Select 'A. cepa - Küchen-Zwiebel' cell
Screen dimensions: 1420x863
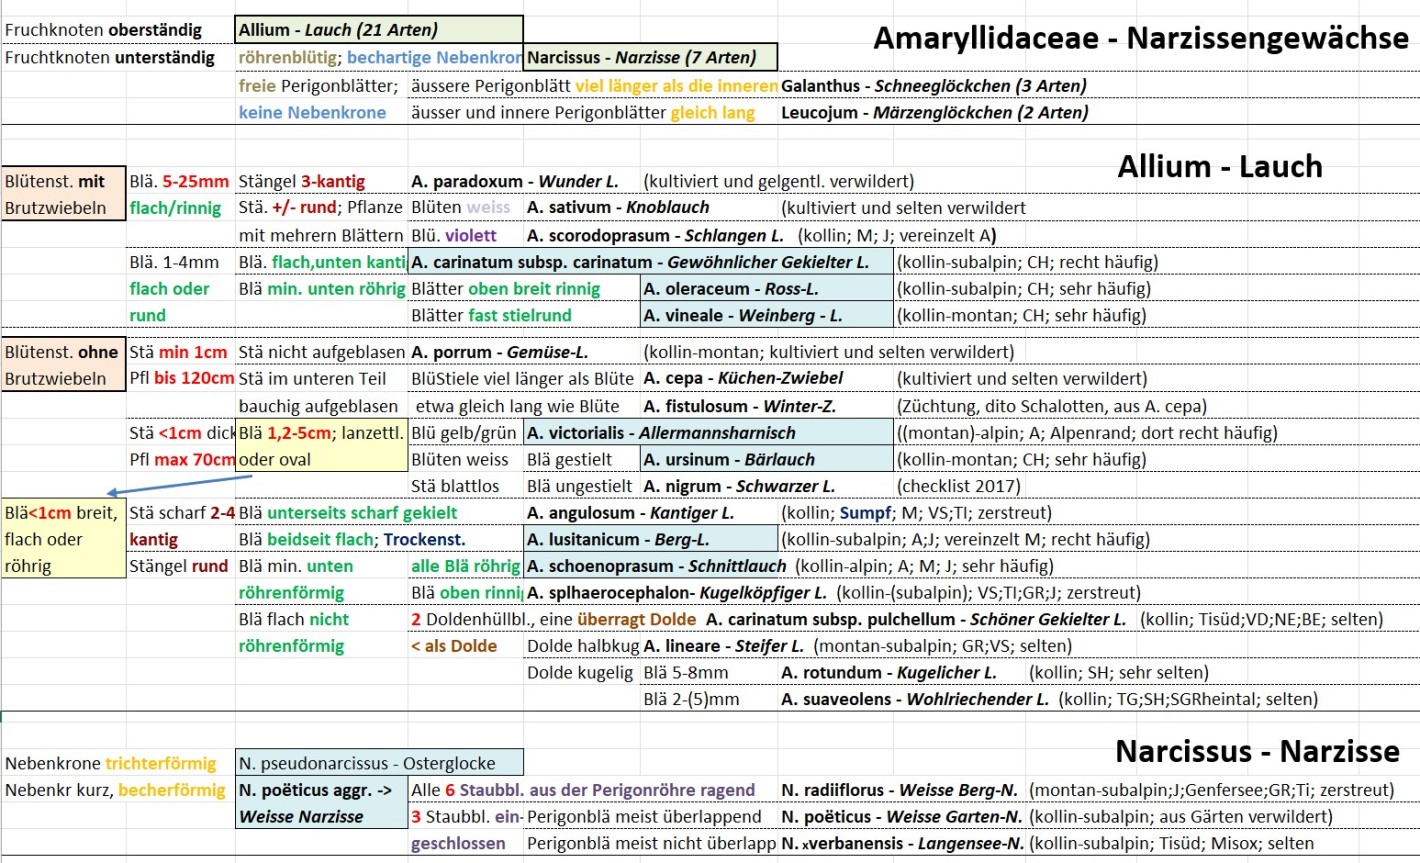pos(743,378)
